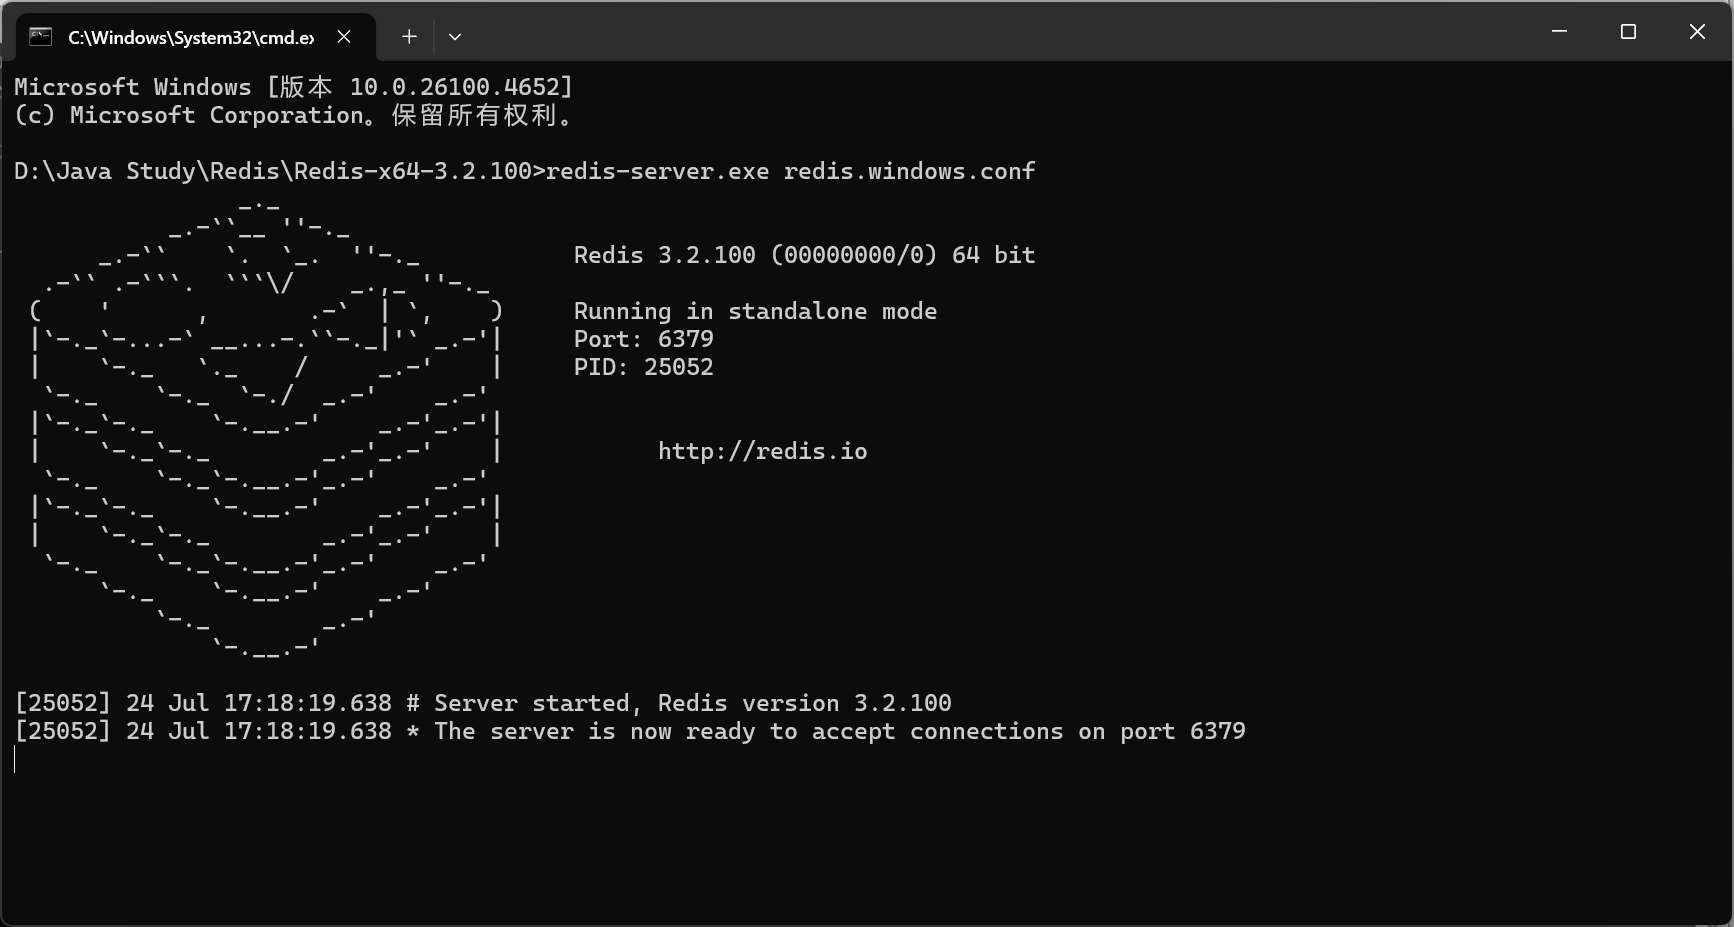This screenshot has width=1734, height=927.
Task: Click the 'Server started' log line
Action: 483,703
